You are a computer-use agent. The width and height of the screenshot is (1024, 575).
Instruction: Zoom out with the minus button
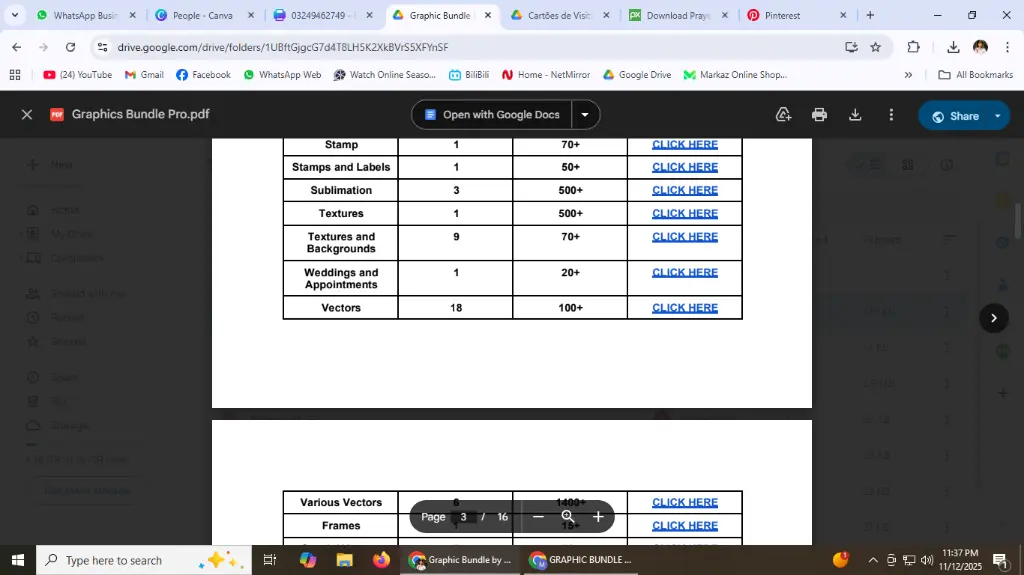(x=538, y=517)
